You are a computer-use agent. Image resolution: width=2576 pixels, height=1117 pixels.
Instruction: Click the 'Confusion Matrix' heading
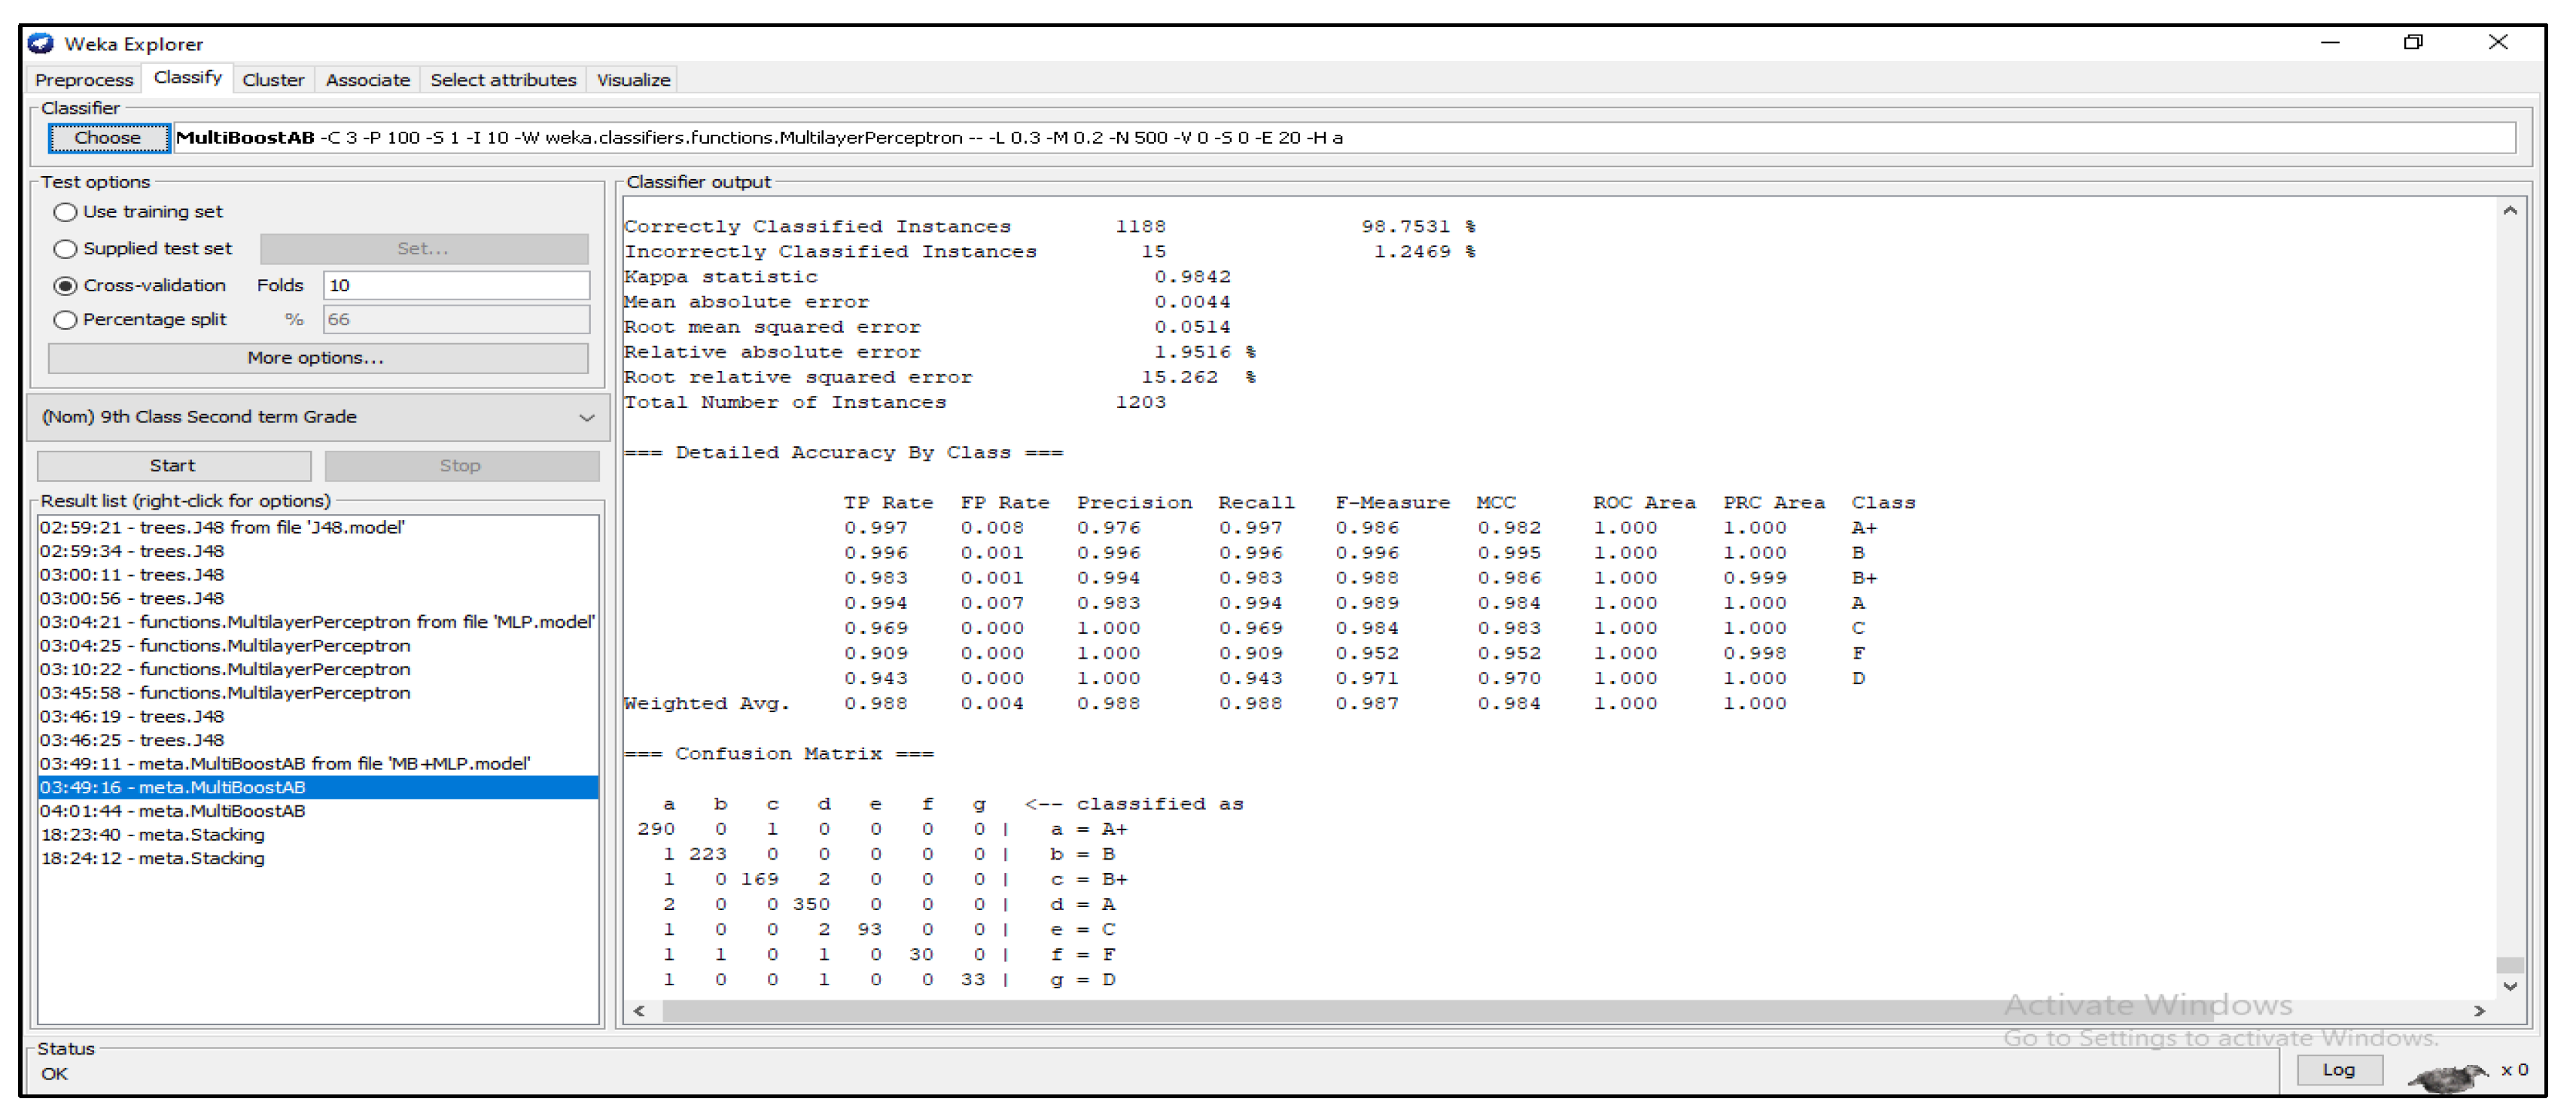779,754
